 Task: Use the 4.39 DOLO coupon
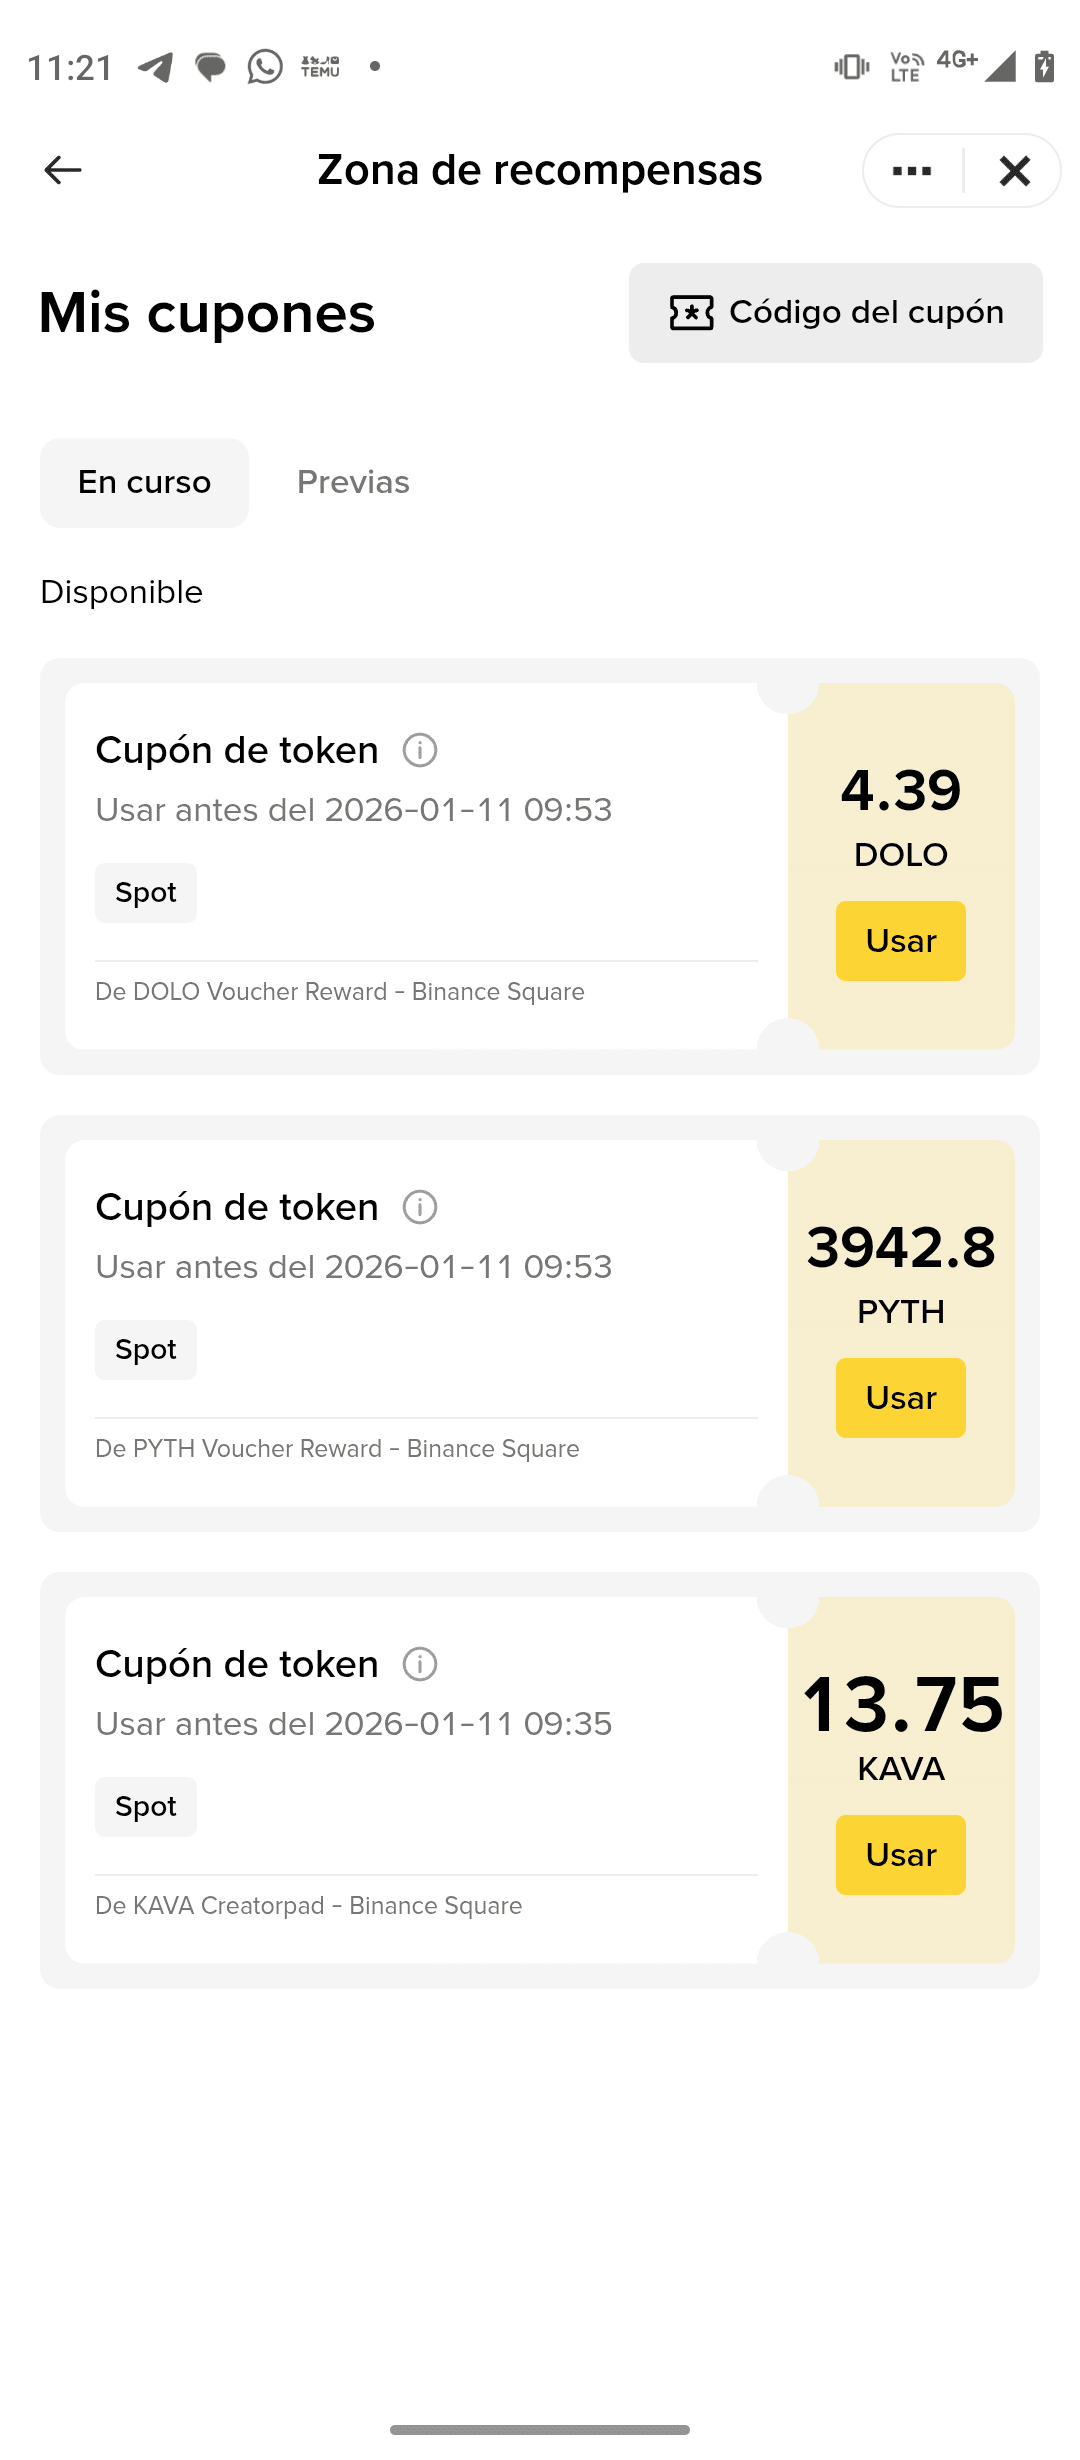(x=900, y=941)
